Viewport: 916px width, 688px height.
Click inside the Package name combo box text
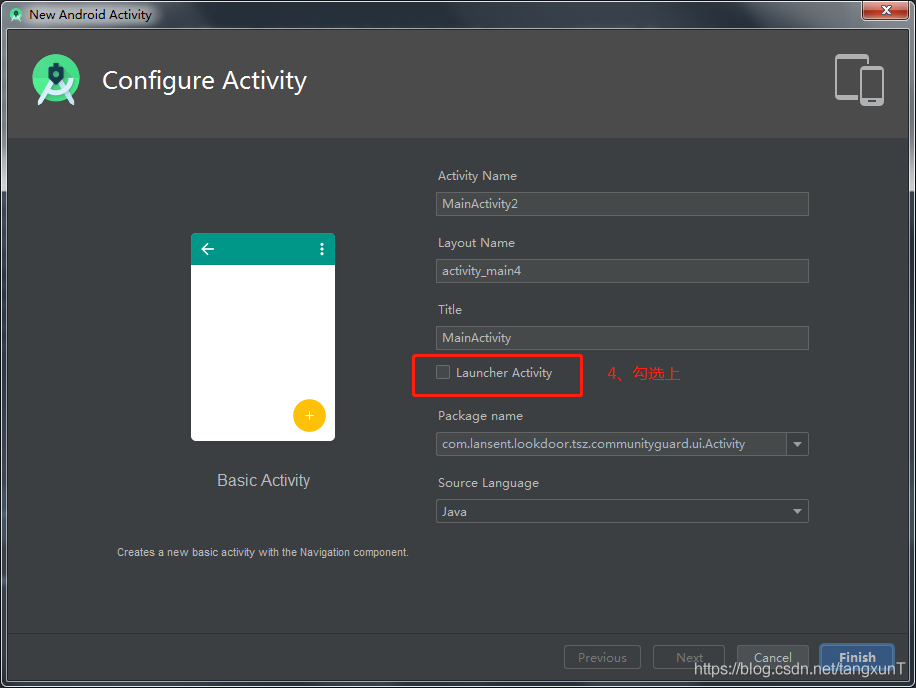(x=610, y=444)
